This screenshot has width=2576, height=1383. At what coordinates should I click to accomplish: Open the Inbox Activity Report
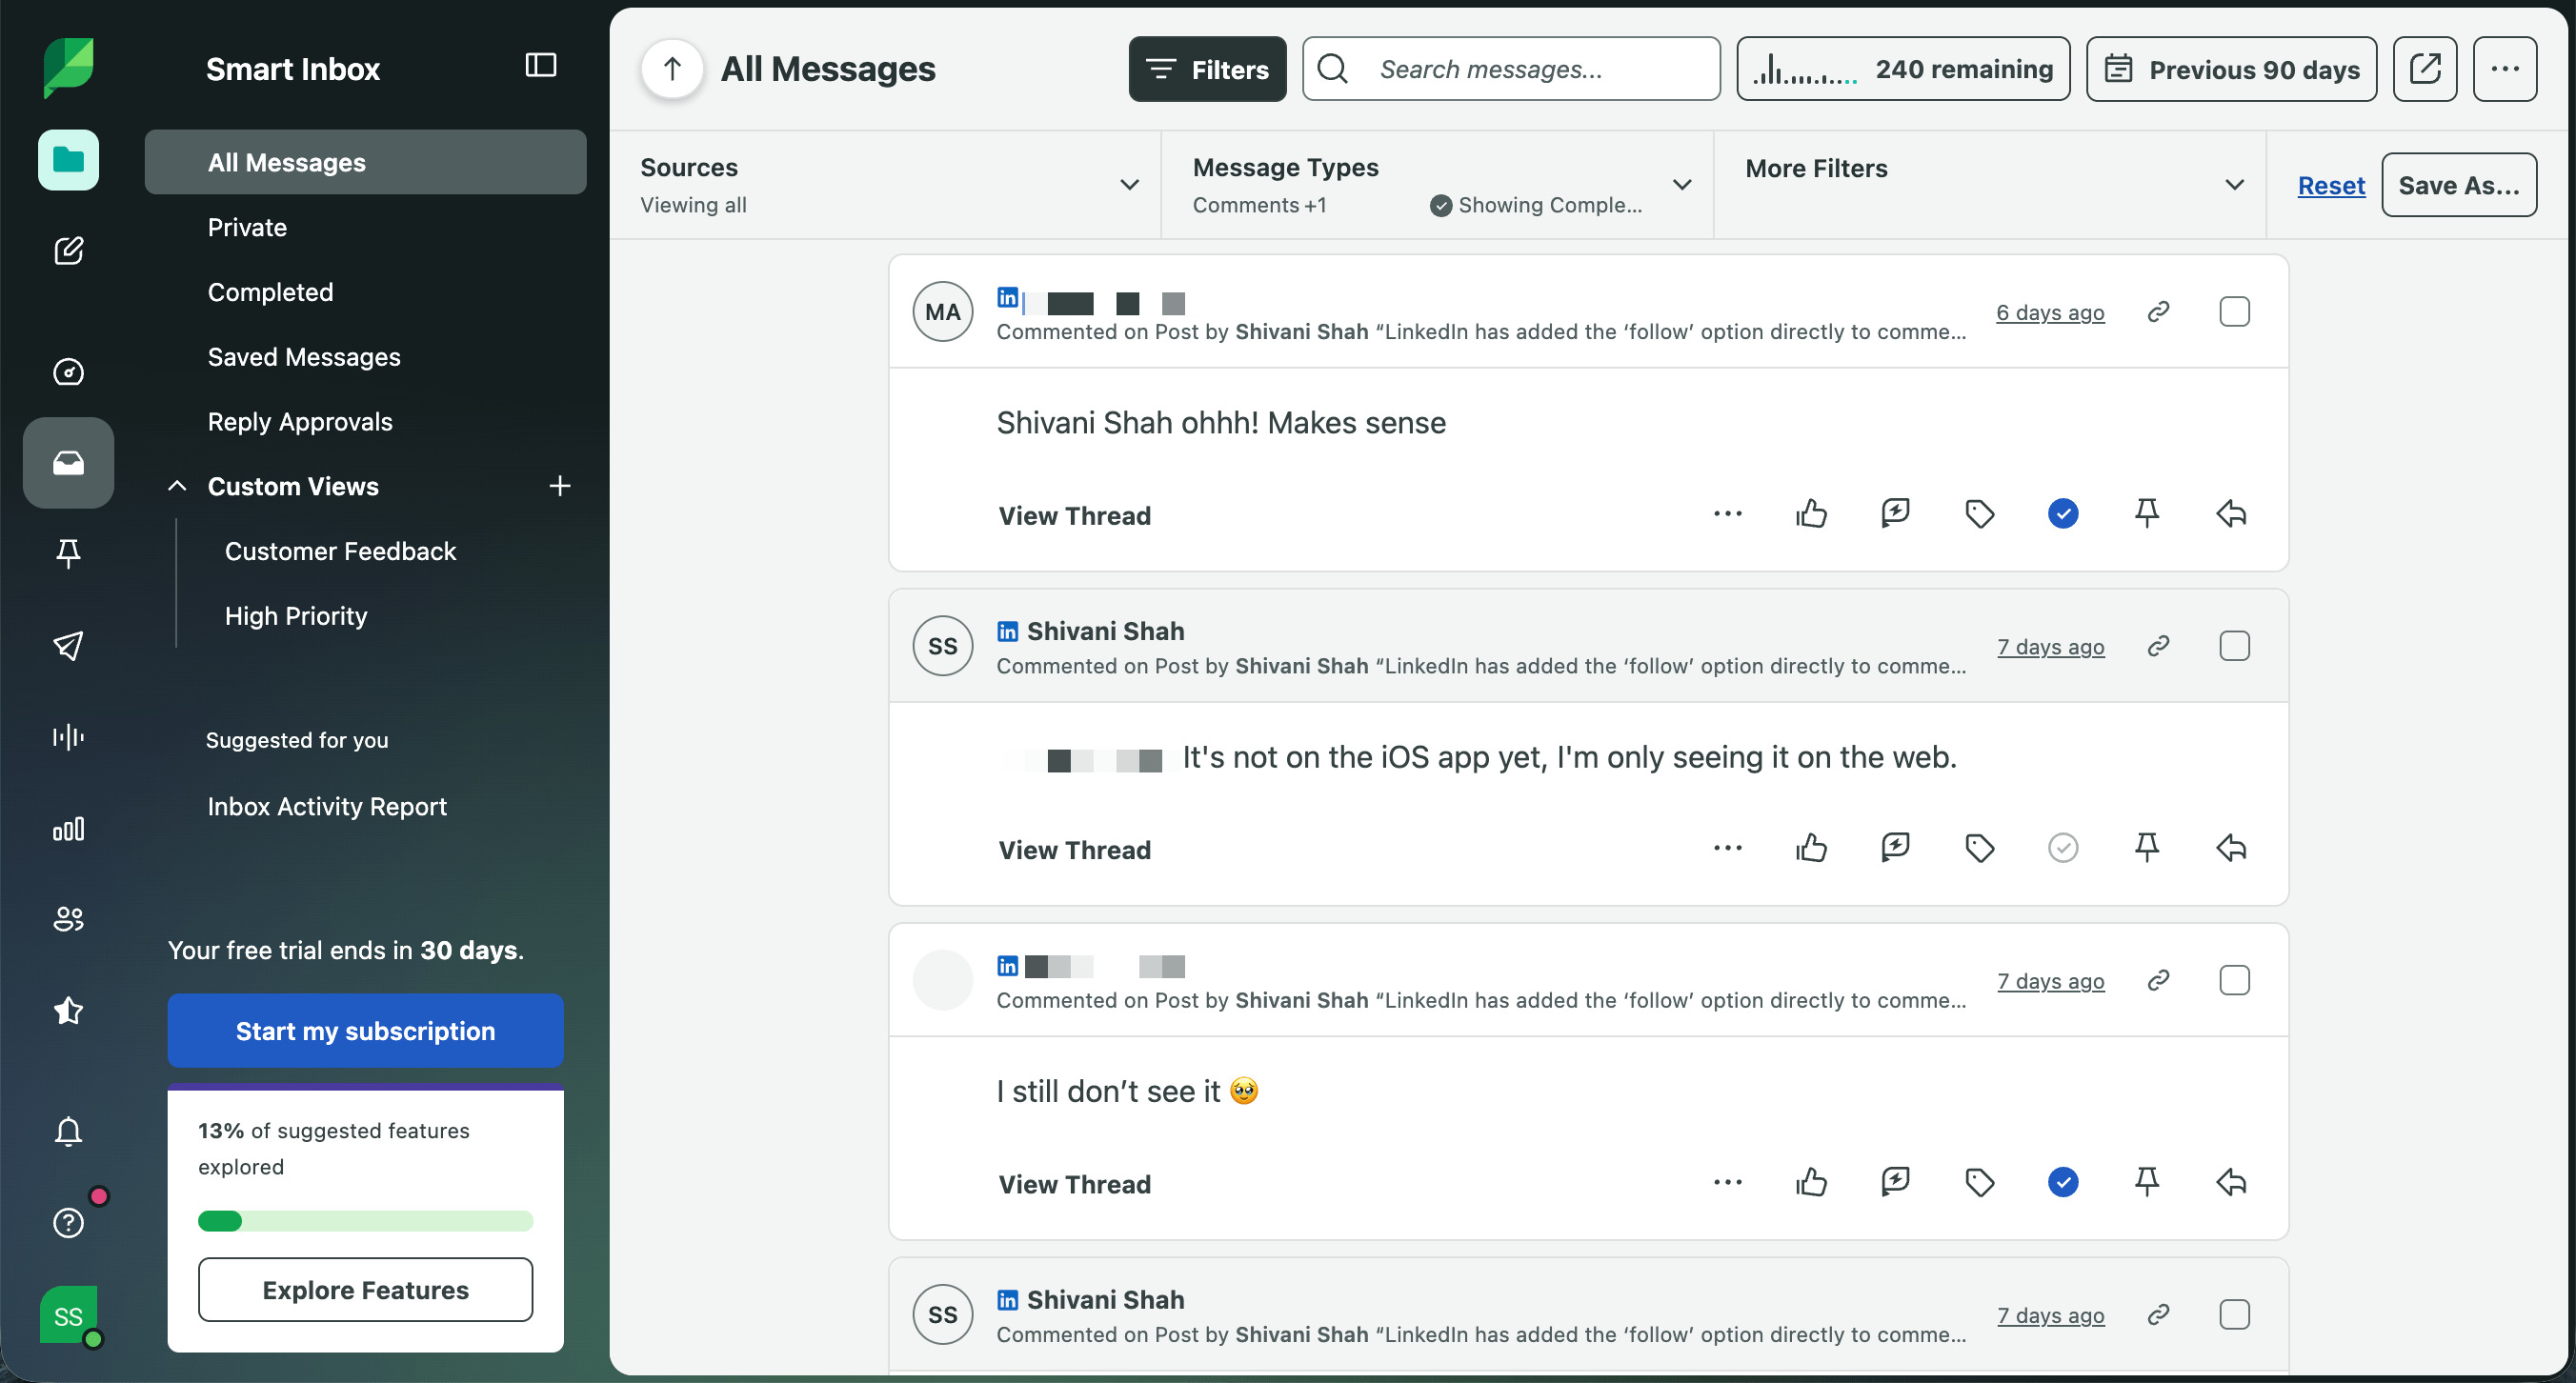(x=327, y=806)
